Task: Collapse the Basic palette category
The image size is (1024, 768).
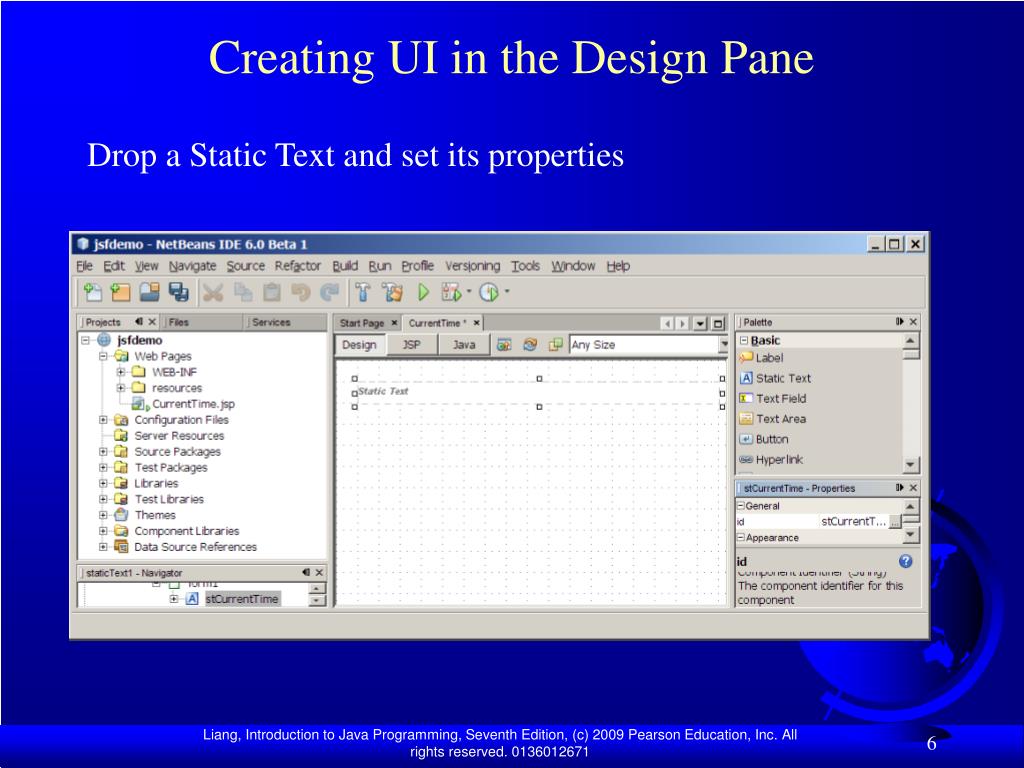Action: [743, 340]
